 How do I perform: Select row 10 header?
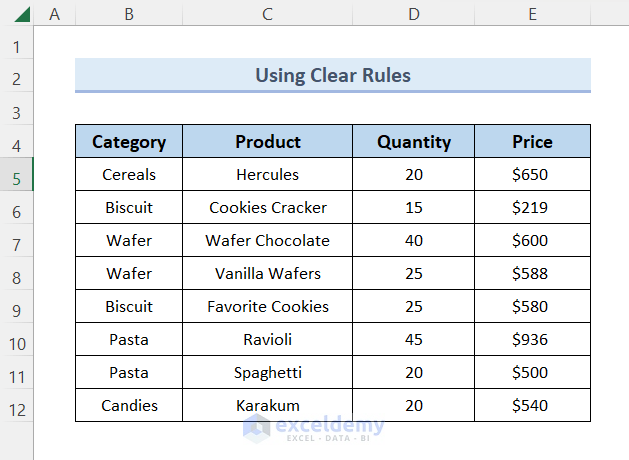point(16,344)
